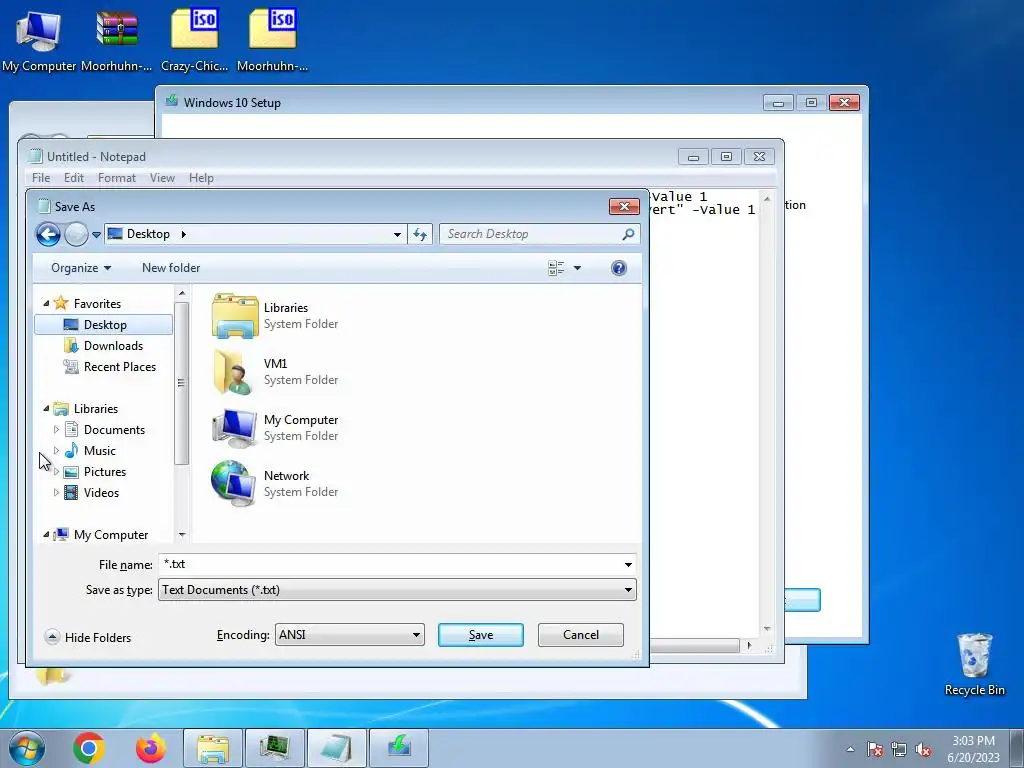Click the Crazy-Chic ISO desktop icon
Screen dimensions: 1024x768
tap(195, 39)
